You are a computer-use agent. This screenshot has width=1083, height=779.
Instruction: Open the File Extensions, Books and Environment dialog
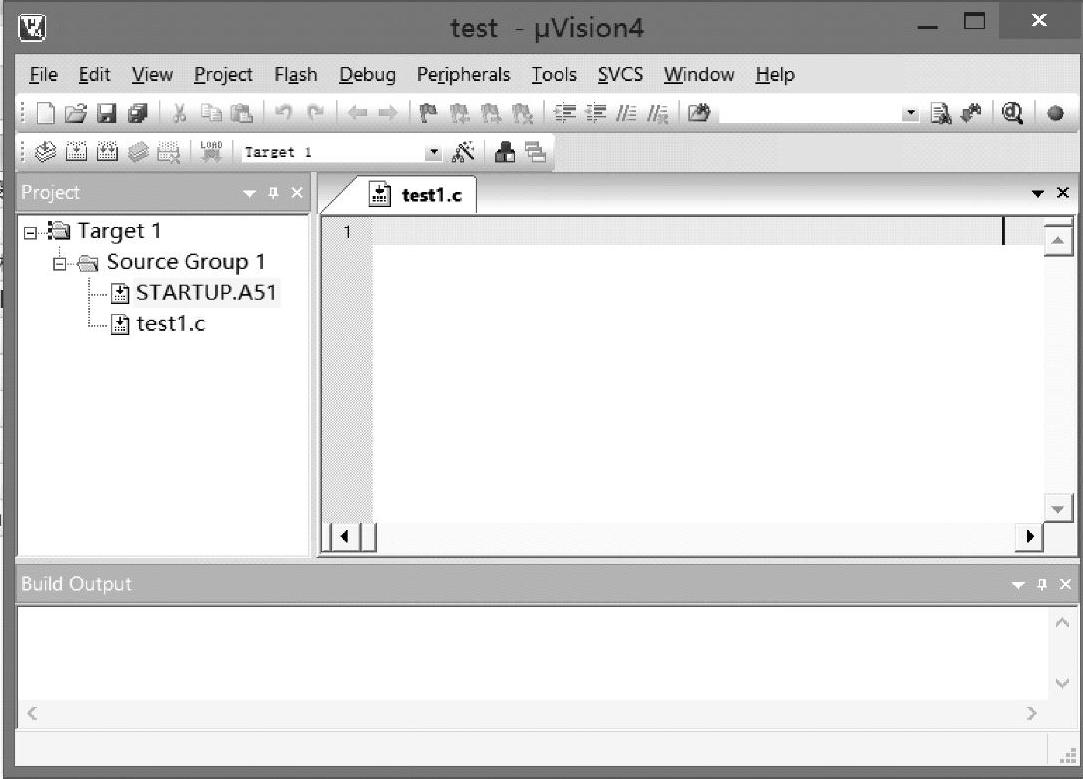[505, 151]
